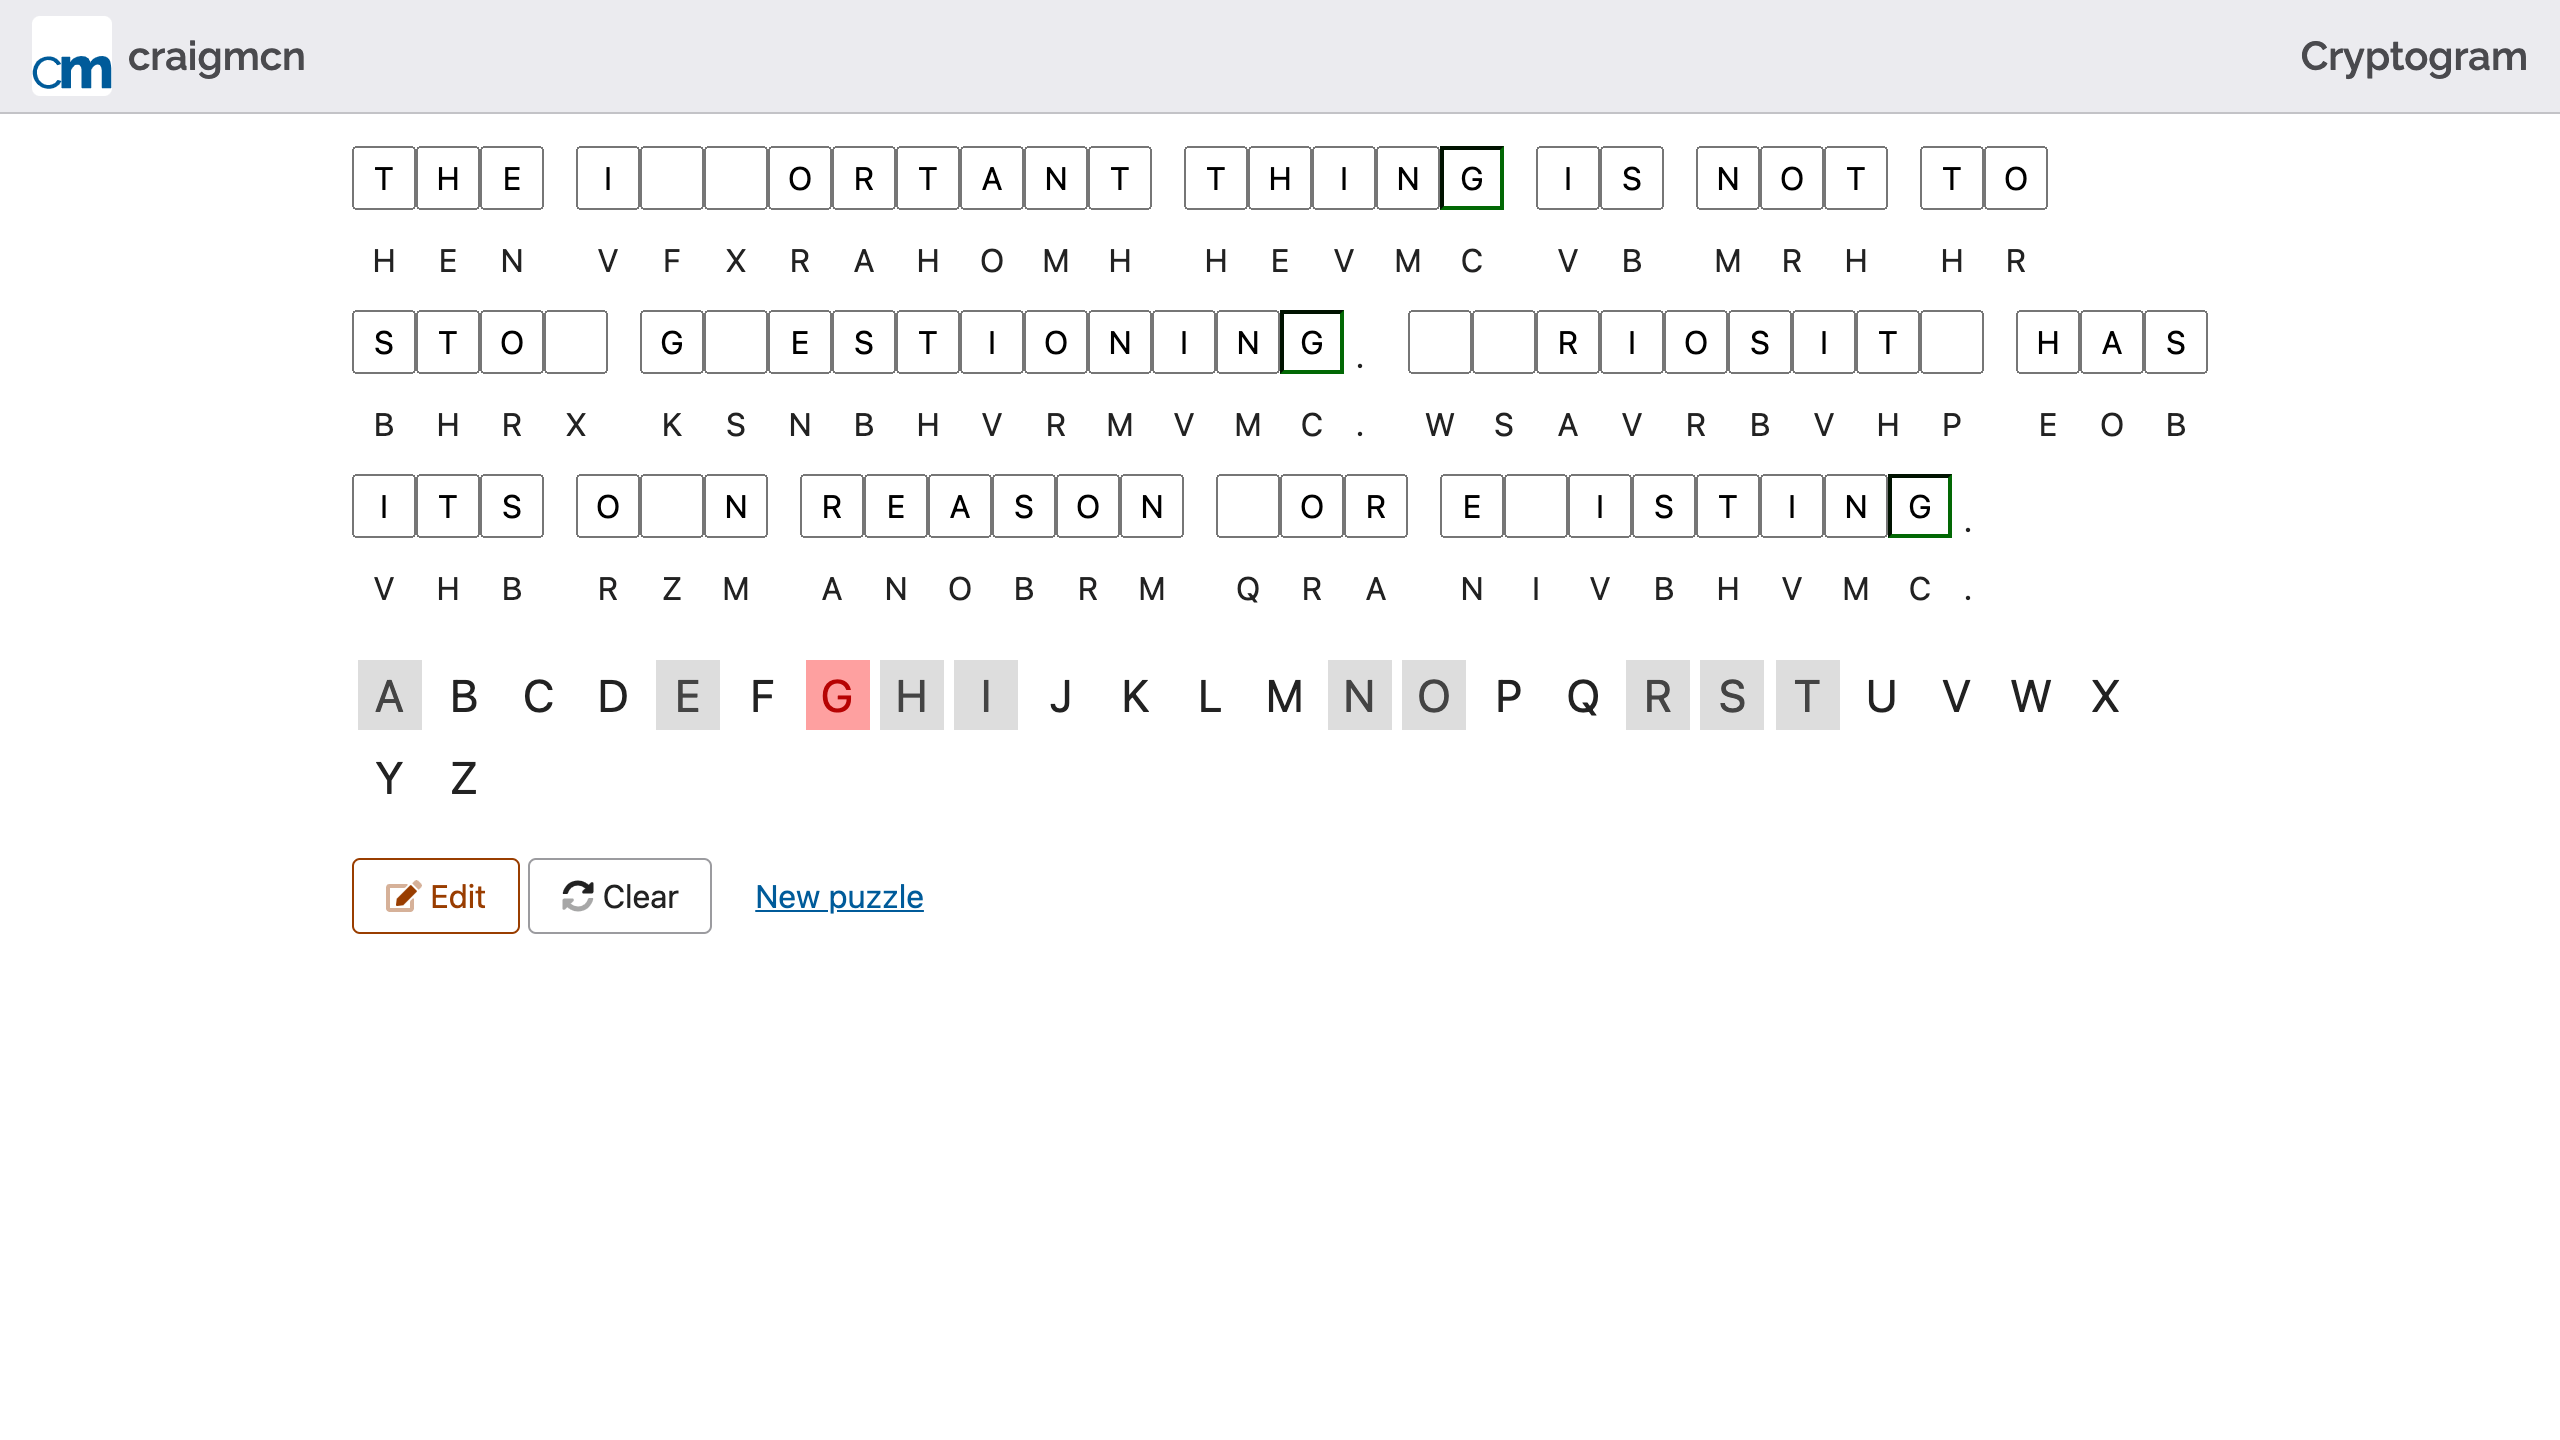Select the empty box after STO
2560x1440 pixels.
click(x=576, y=343)
